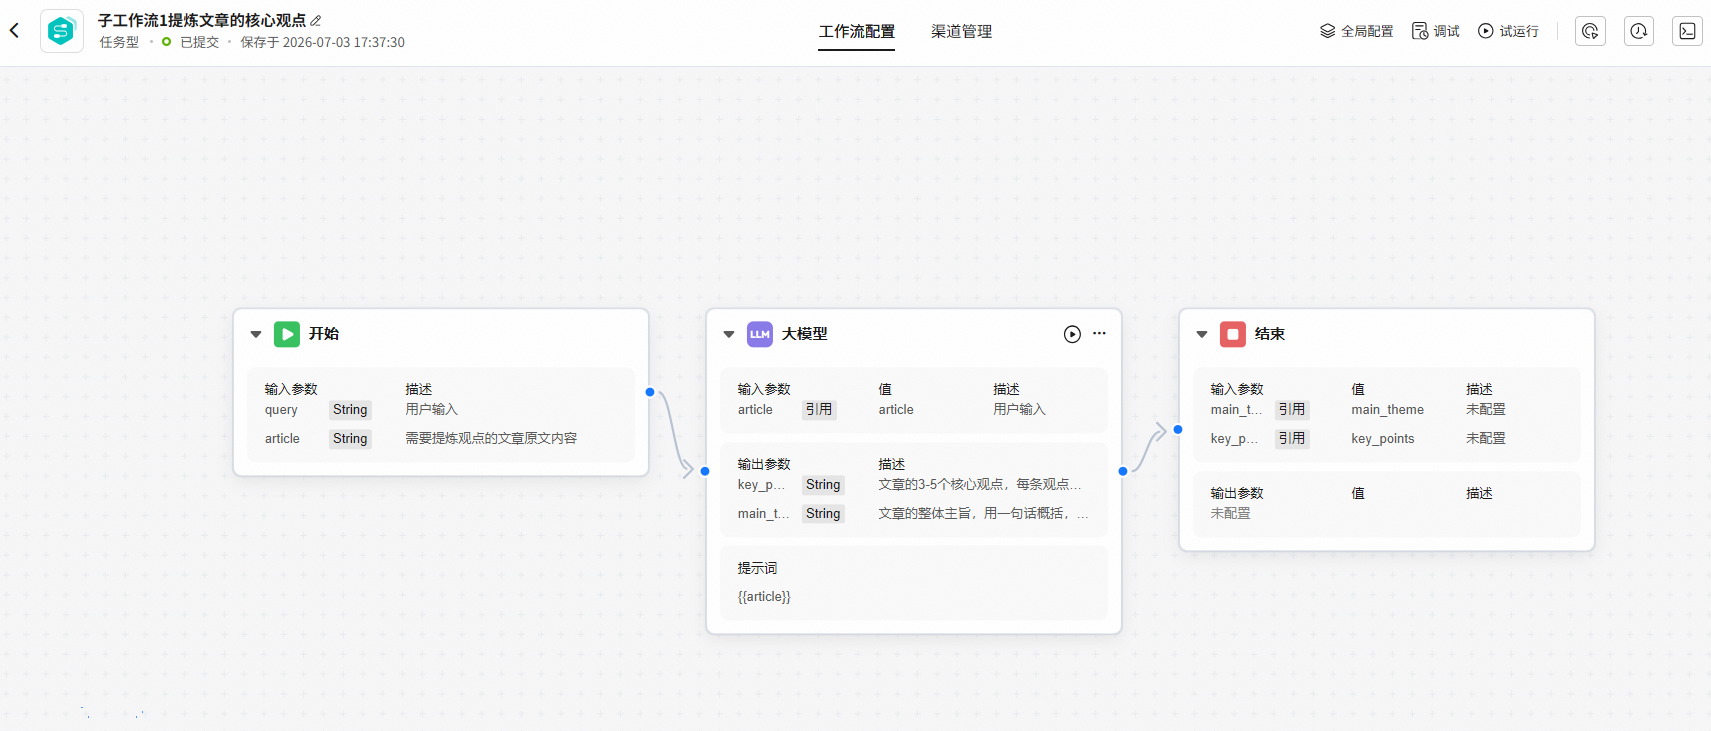Click main_theme value in 结束 node
This screenshot has width=1711, height=731.
click(x=1387, y=410)
